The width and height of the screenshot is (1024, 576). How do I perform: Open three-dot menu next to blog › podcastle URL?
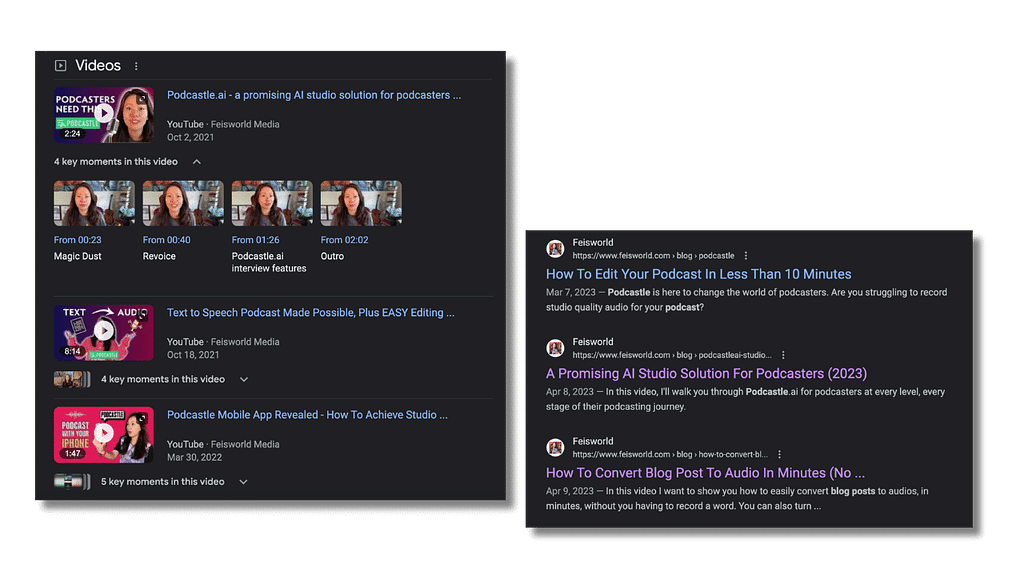coord(746,256)
